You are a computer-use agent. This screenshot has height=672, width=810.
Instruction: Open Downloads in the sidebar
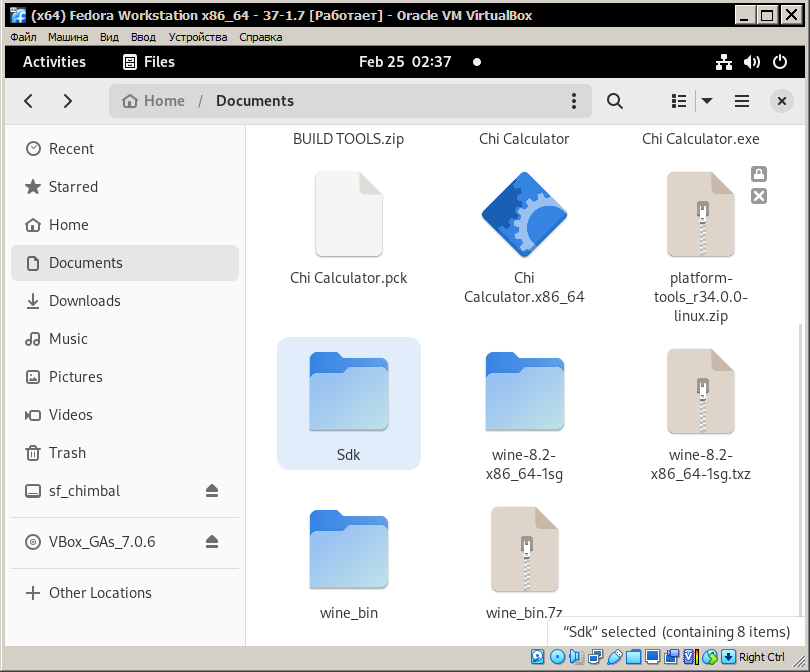coord(124,301)
